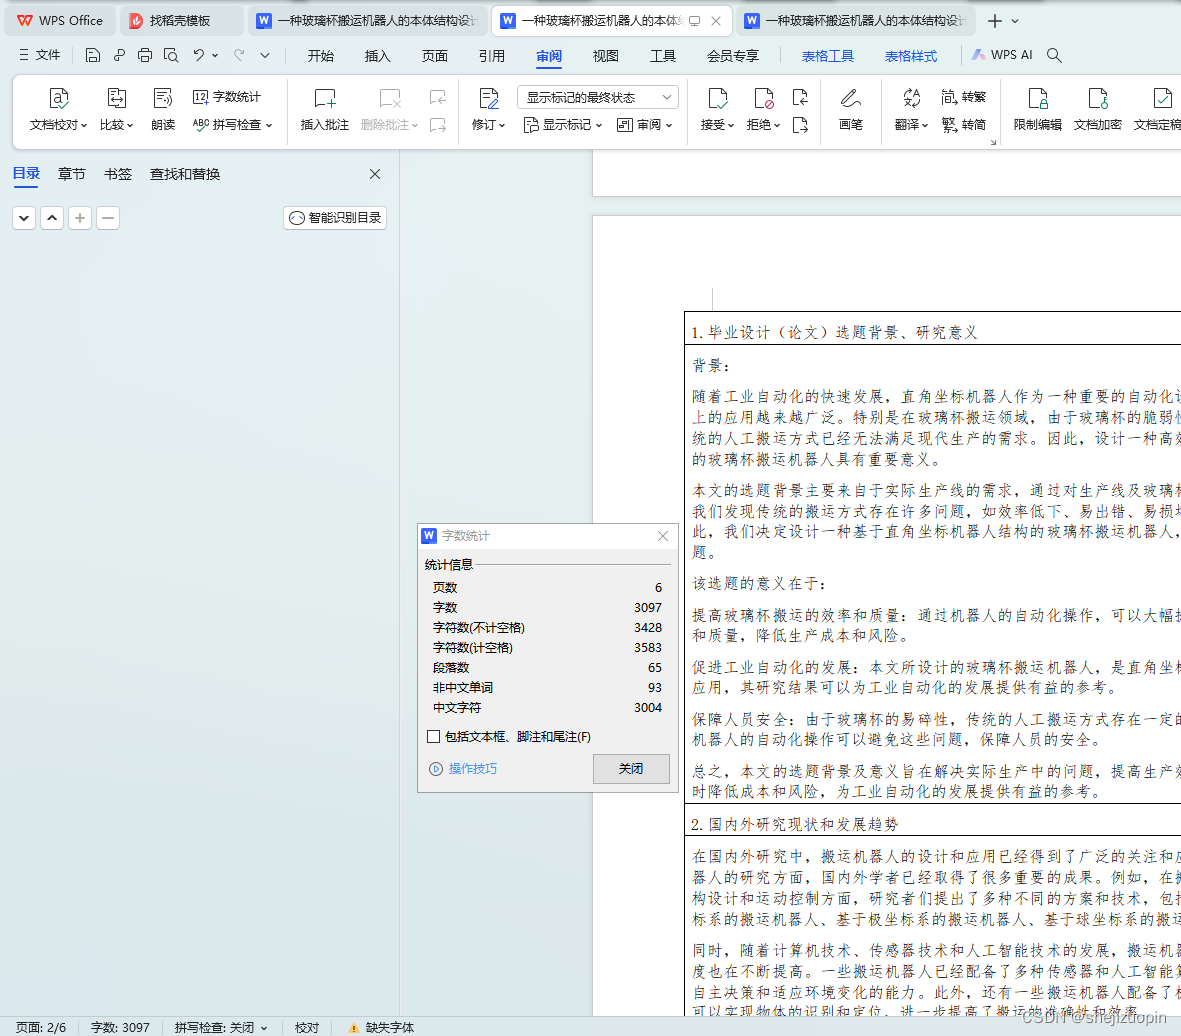This screenshot has width=1181, height=1036.
Task: Click the 缺失字体 missing font warning
Action: 381,1028
